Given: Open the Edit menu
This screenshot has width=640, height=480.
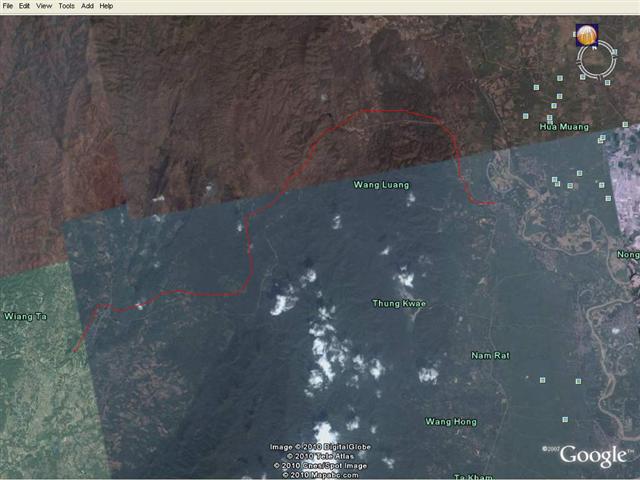Looking at the screenshot, I should pyautogui.click(x=24, y=6).
